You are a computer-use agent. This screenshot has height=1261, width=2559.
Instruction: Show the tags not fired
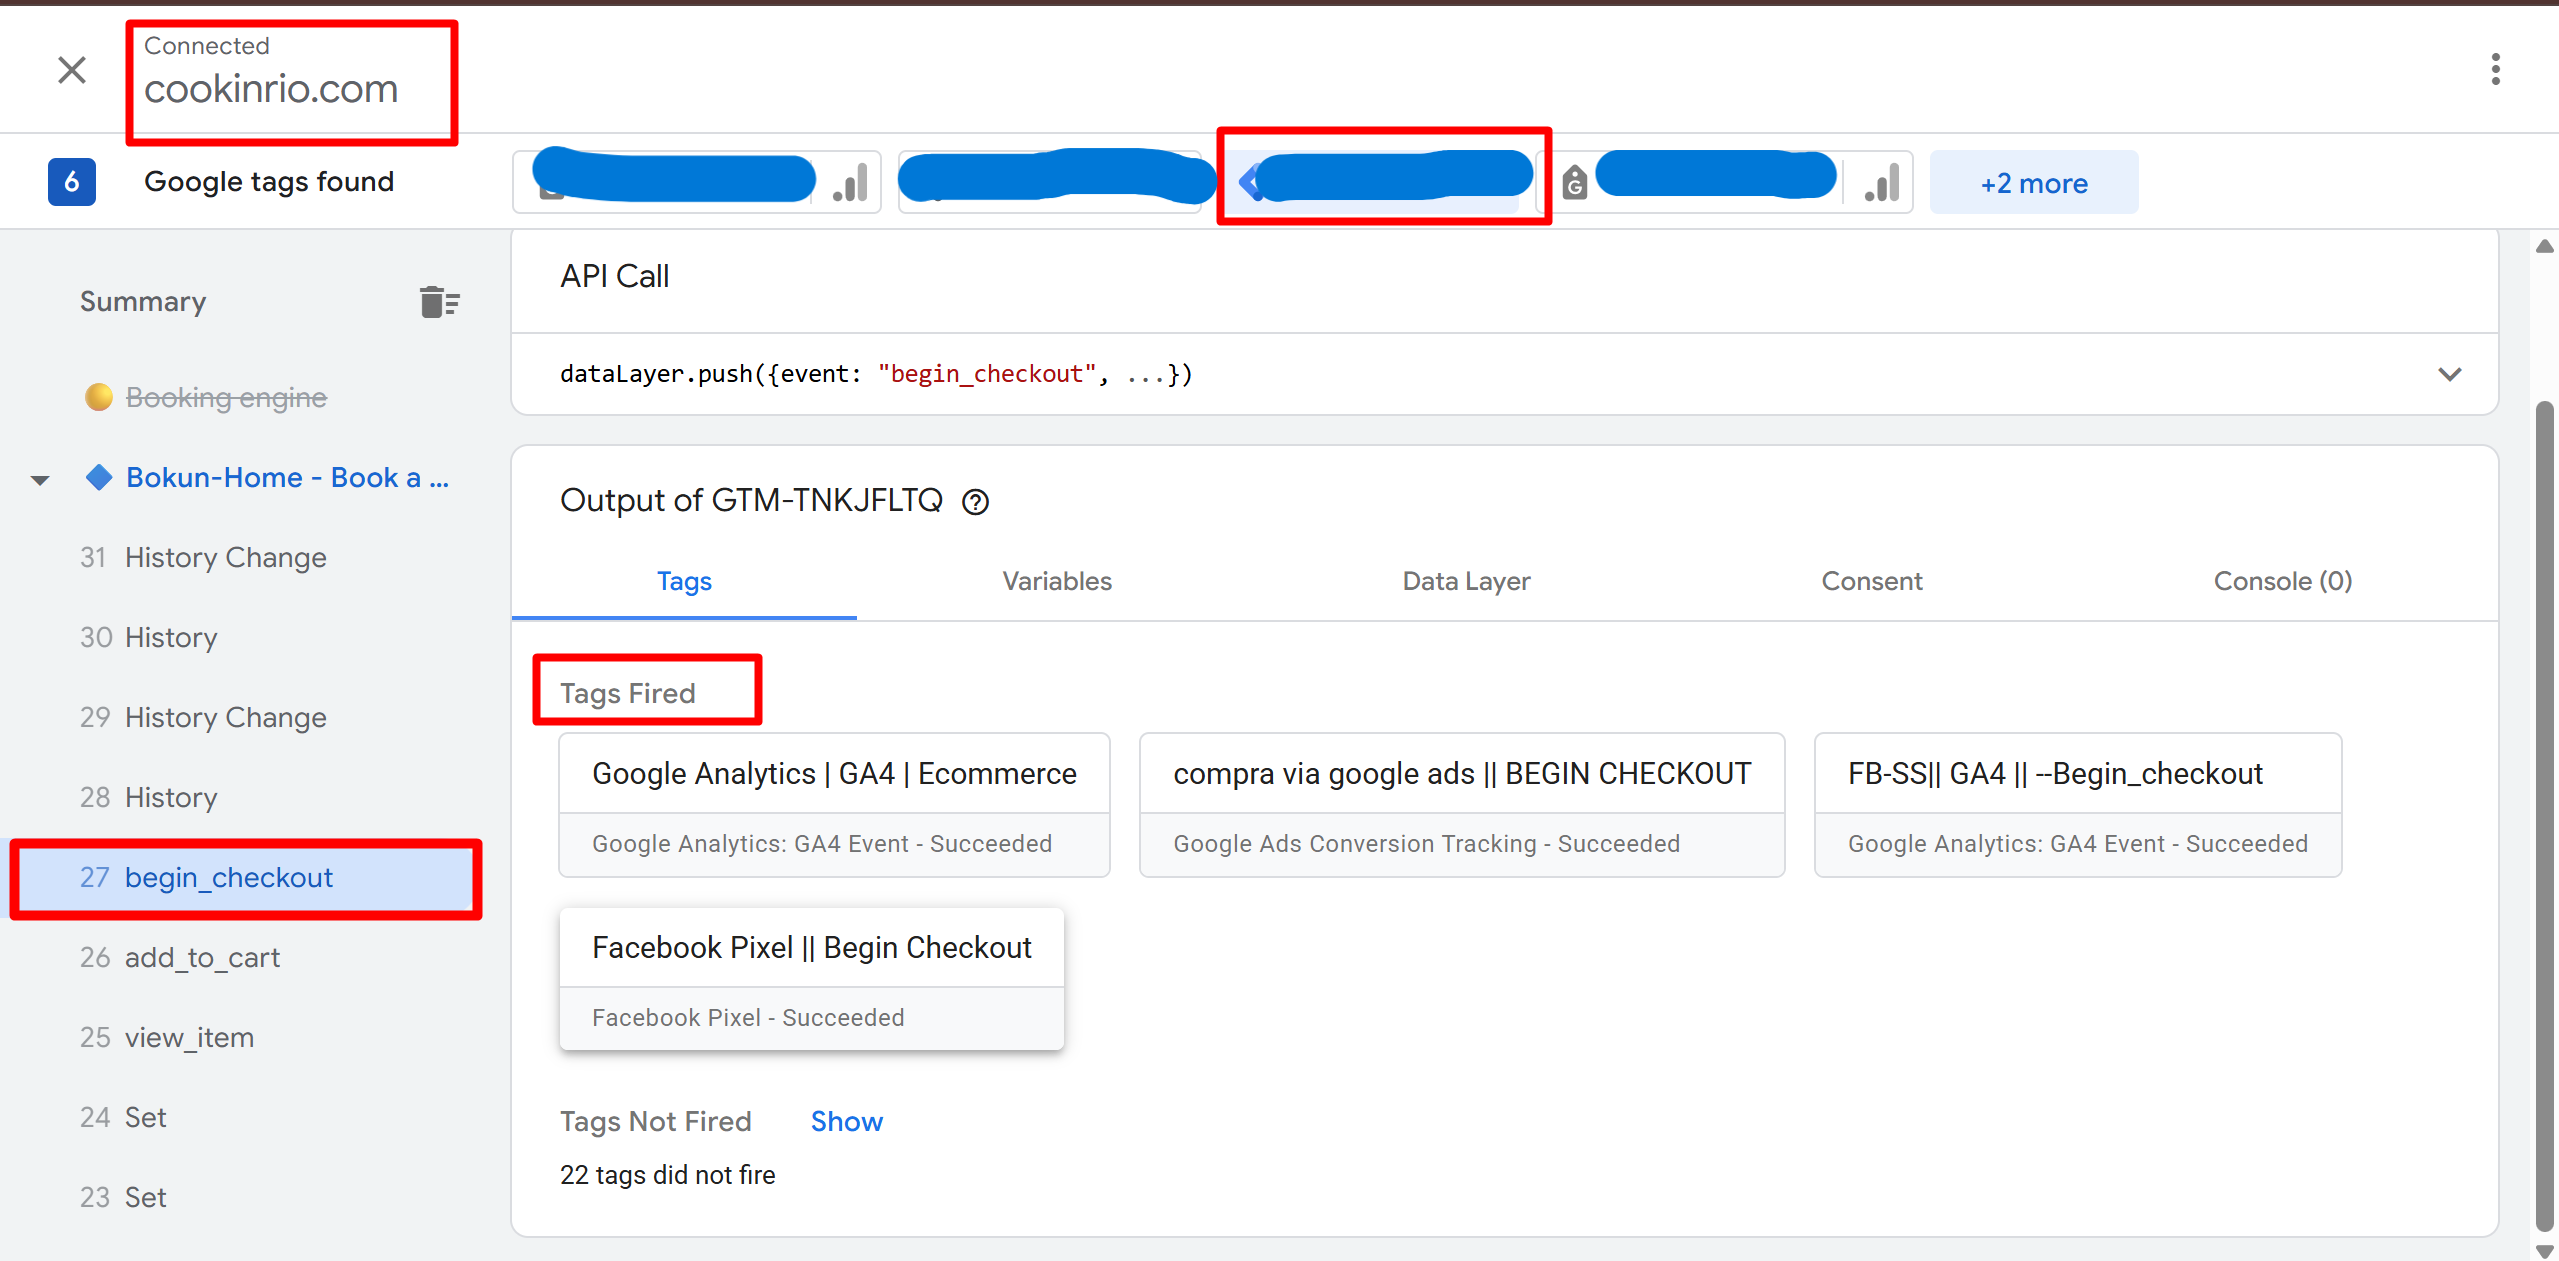846,1121
